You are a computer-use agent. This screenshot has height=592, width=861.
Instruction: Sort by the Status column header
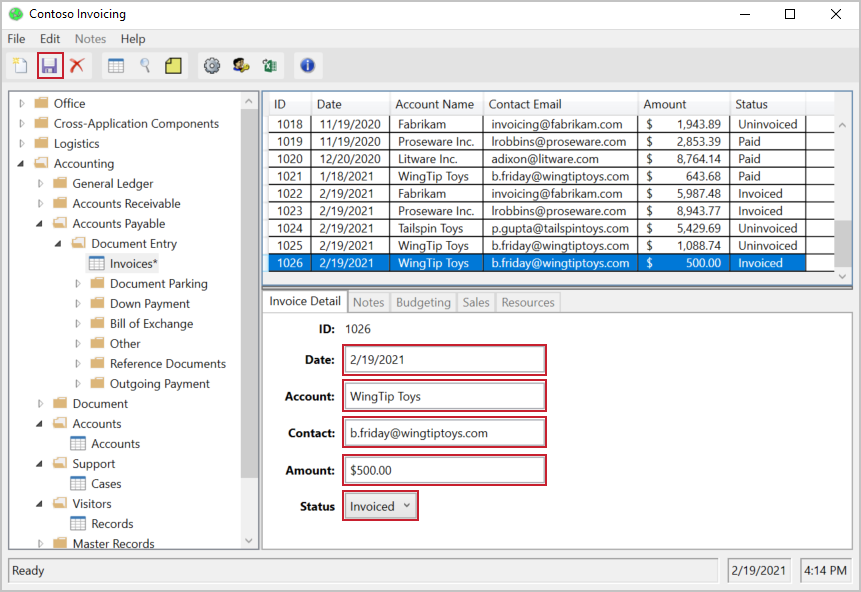768,104
